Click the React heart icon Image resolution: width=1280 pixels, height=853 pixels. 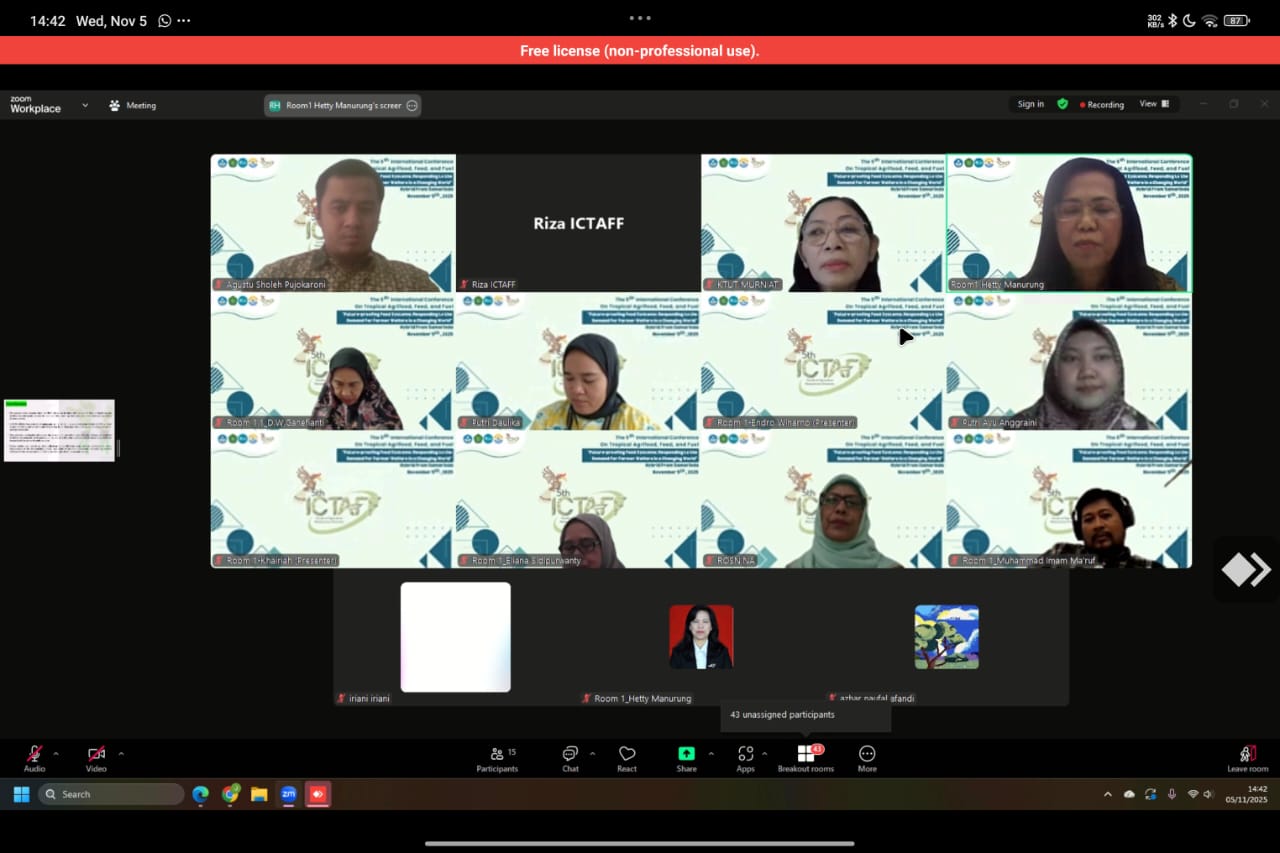(627, 754)
